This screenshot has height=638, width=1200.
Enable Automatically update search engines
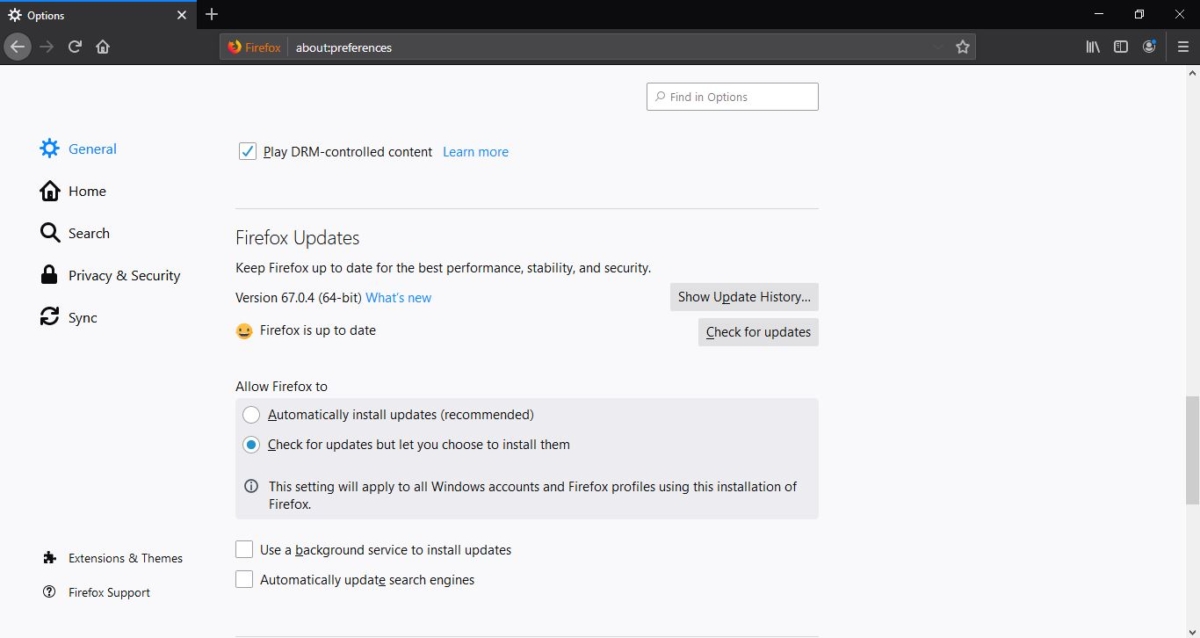tap(244, 579)
